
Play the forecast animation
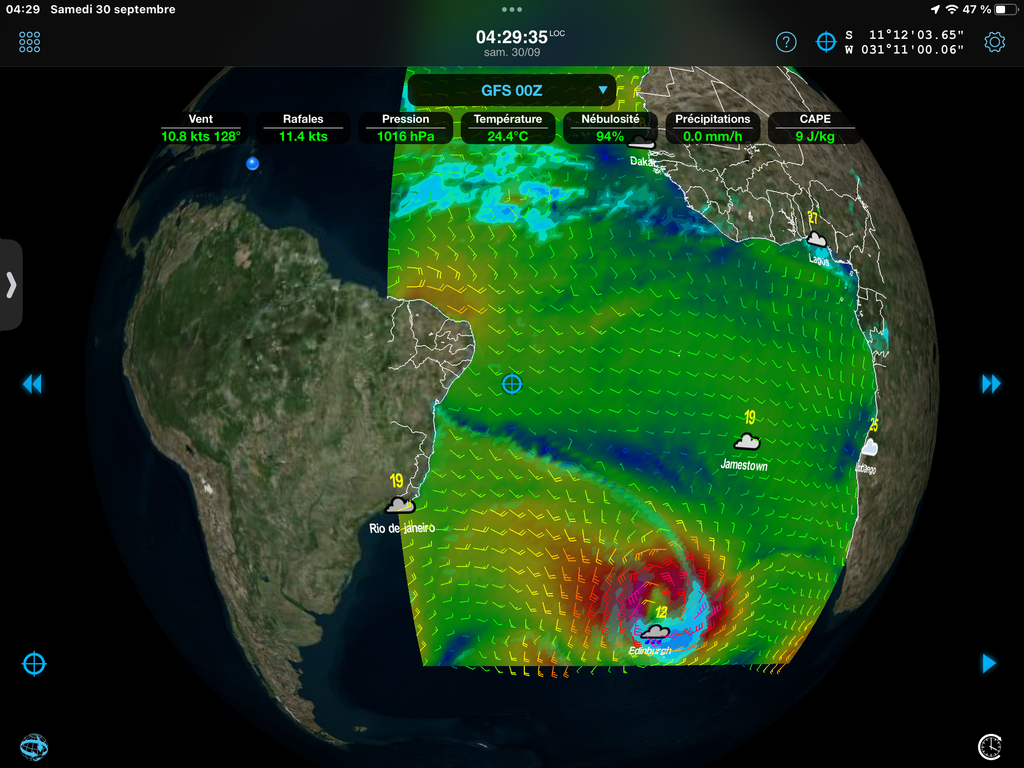[989, 664]
